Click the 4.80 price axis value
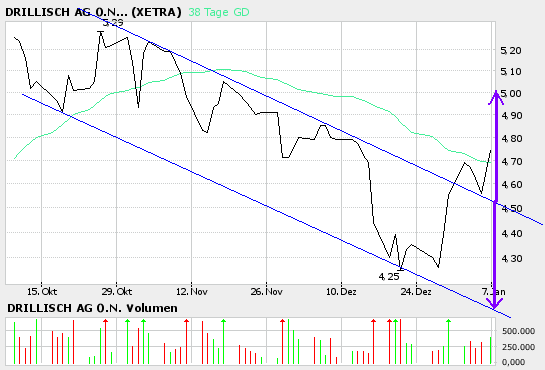 (512, 139)
